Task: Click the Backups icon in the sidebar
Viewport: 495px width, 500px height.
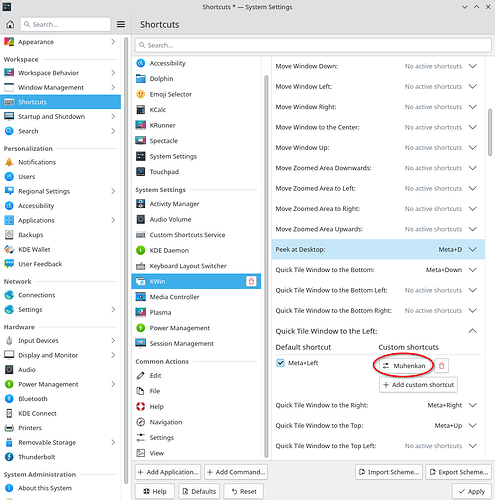Action: (x=9, y=235)
